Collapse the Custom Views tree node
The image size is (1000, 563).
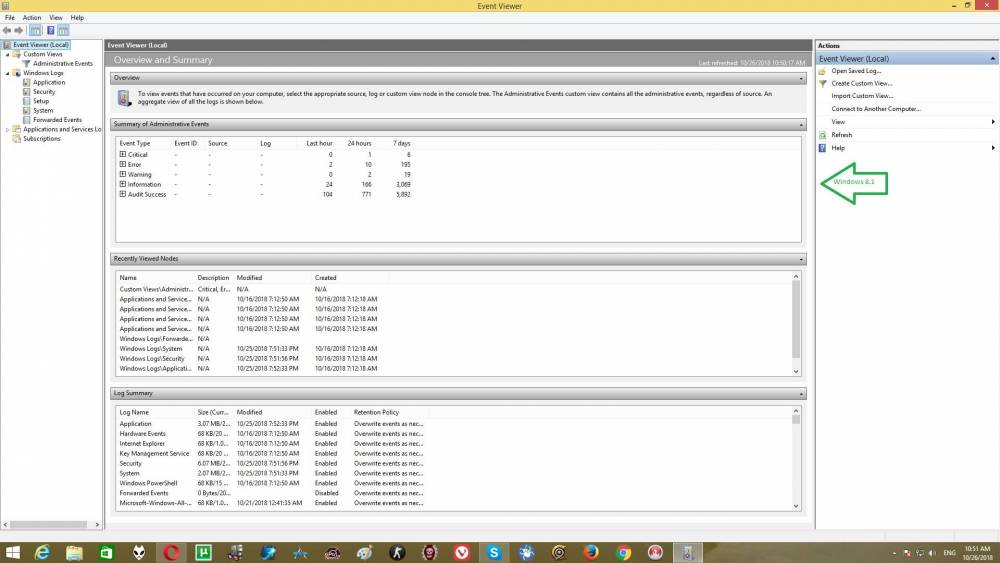tap(8, 55)
